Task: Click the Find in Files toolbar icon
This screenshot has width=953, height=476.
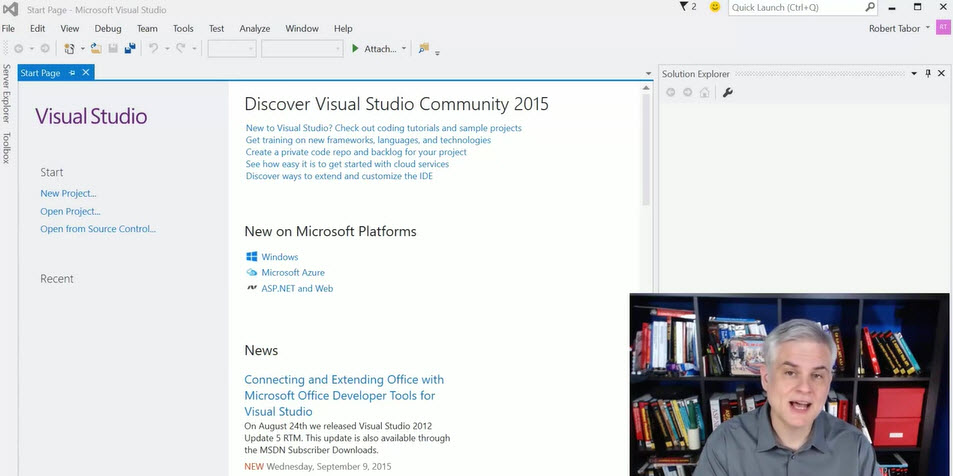Action: tap(424, 48)
